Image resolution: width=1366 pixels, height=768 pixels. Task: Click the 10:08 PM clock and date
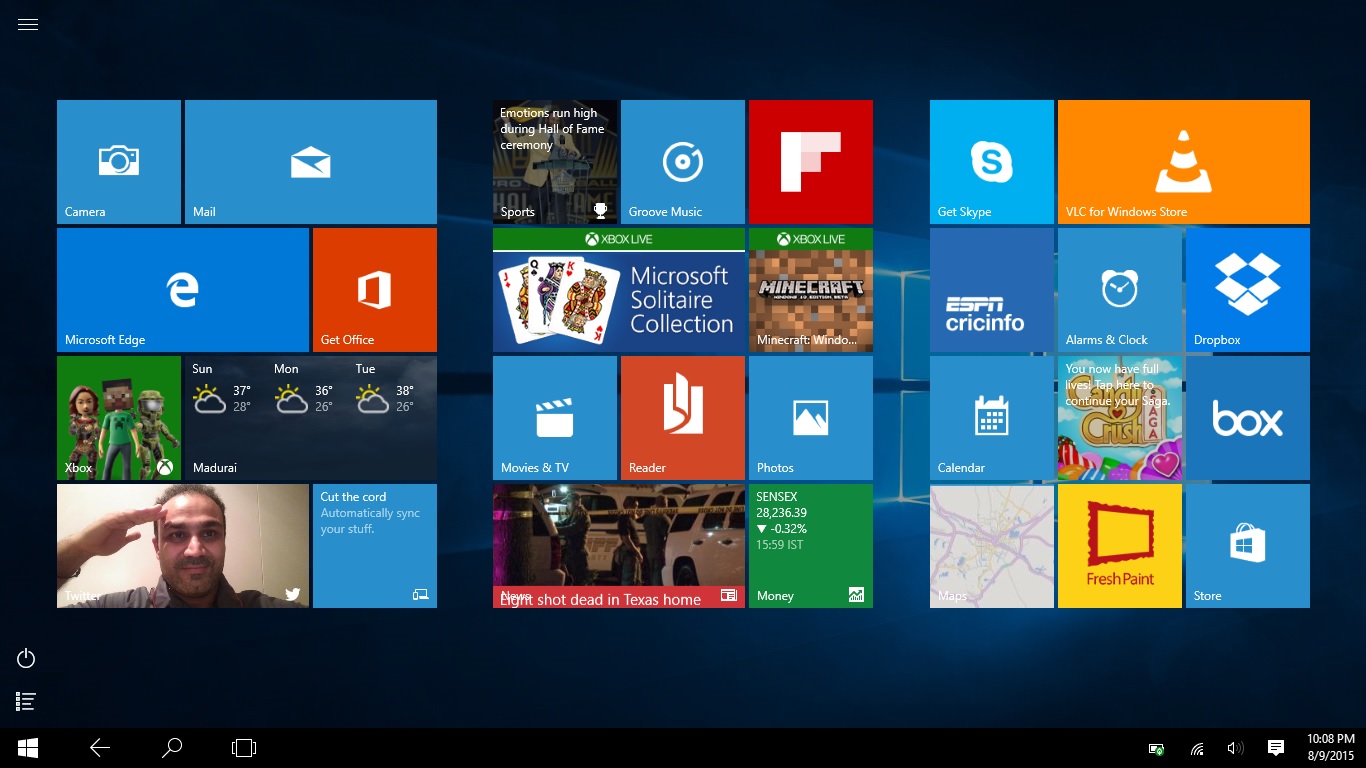(1330, 748)
